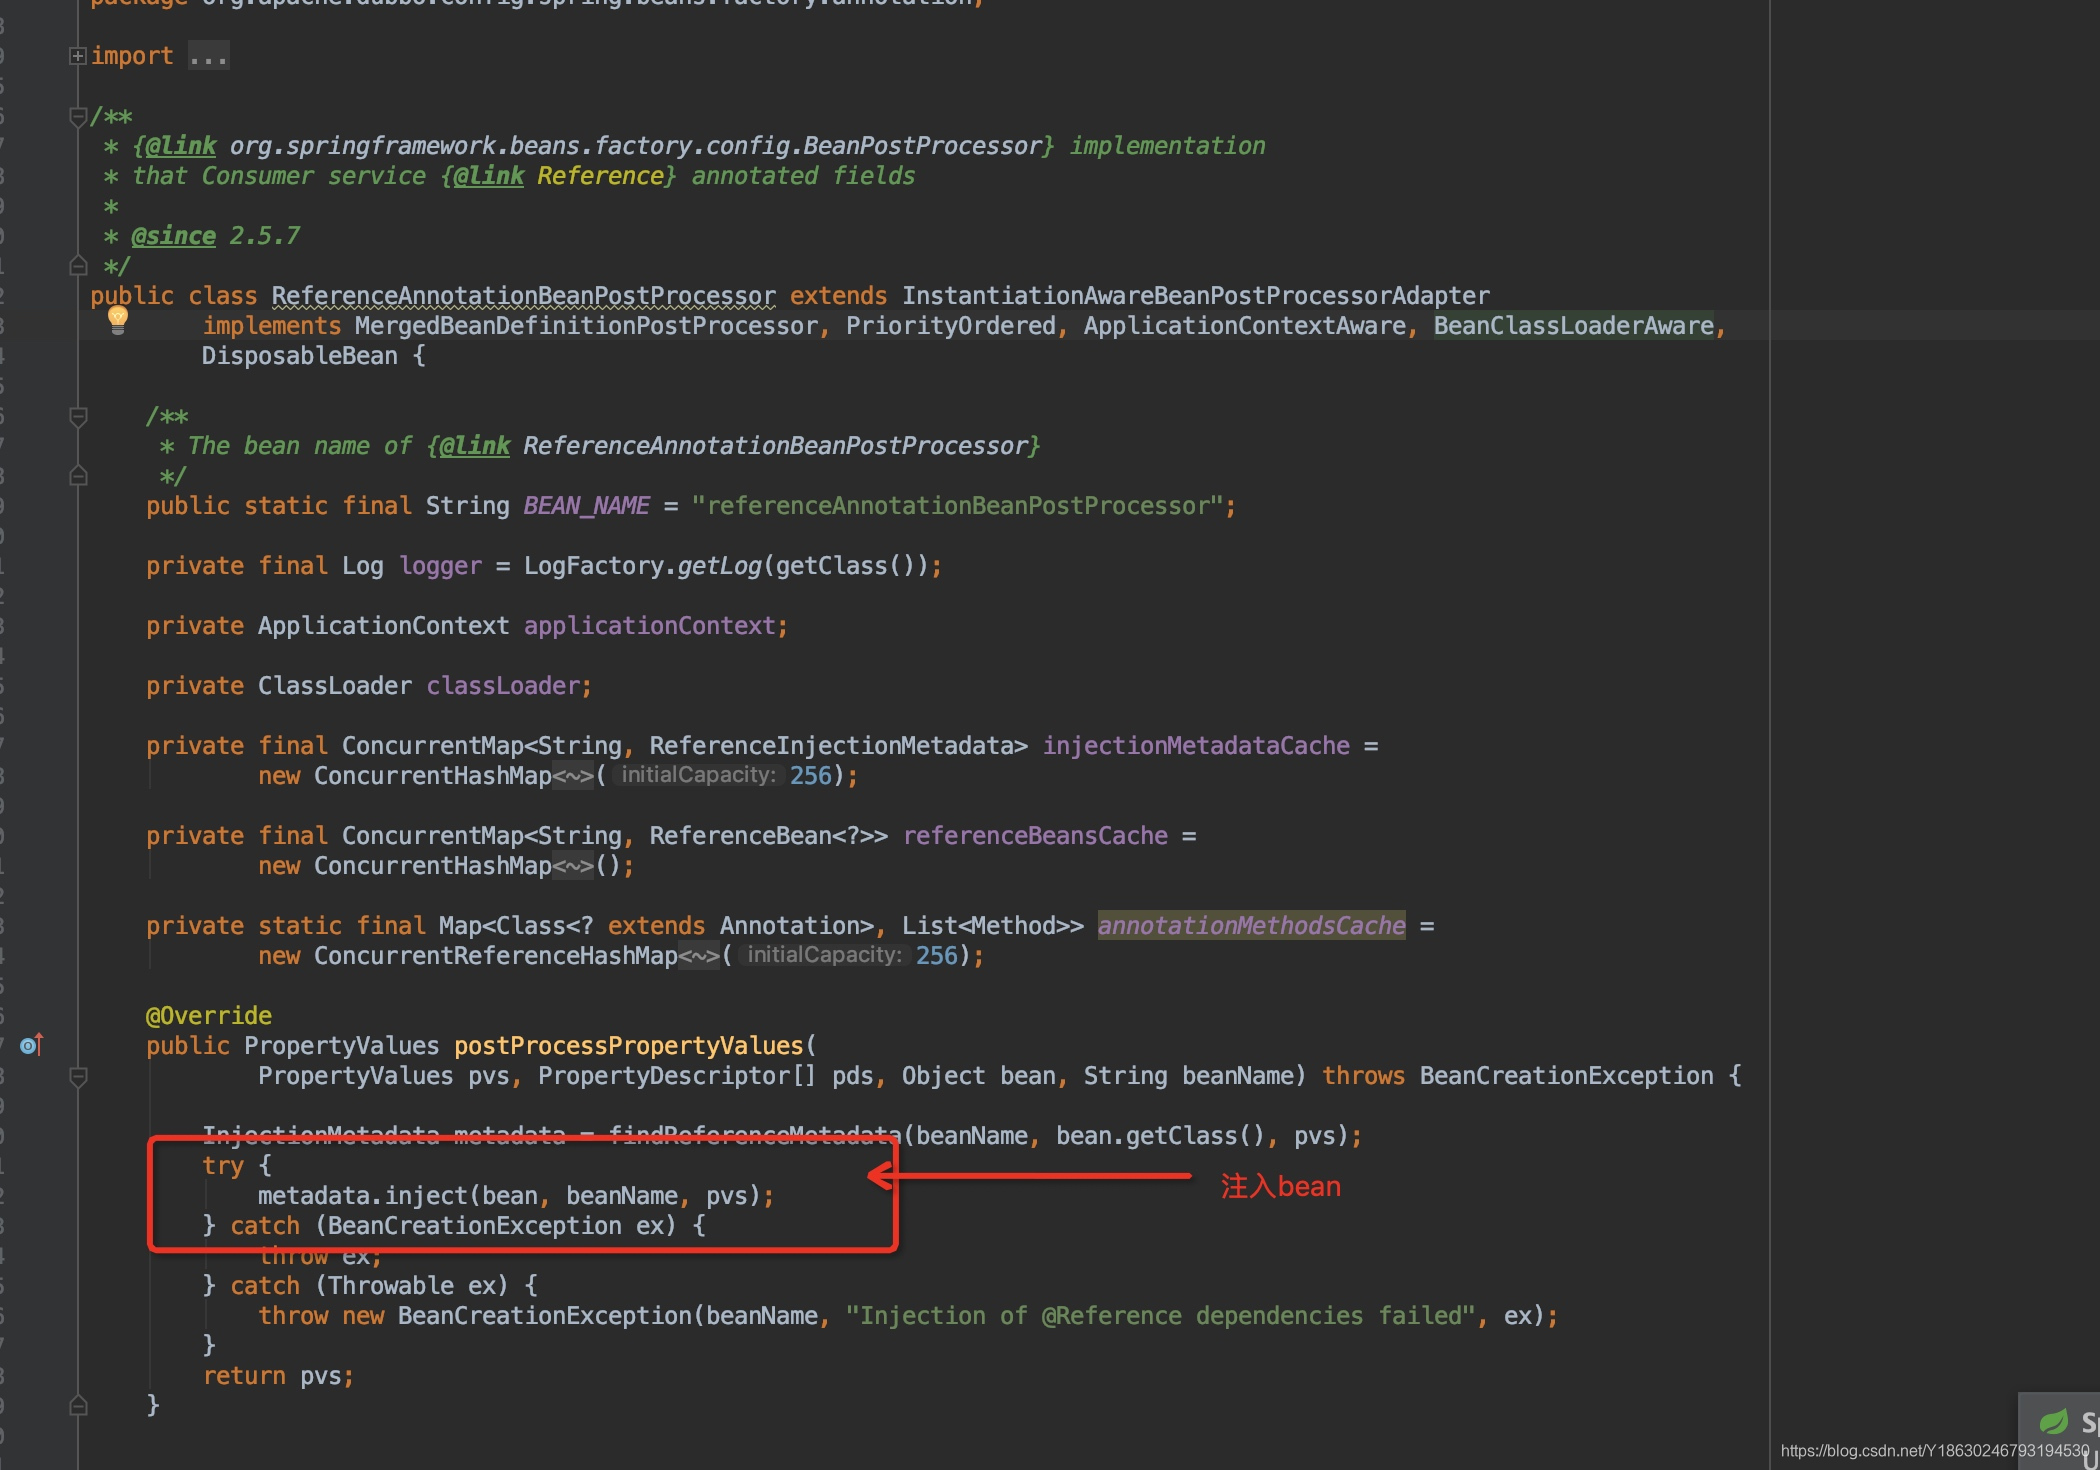Click the @Override annotation
This screenshot has height=1470, width=2100.
tap(209, 1016)
